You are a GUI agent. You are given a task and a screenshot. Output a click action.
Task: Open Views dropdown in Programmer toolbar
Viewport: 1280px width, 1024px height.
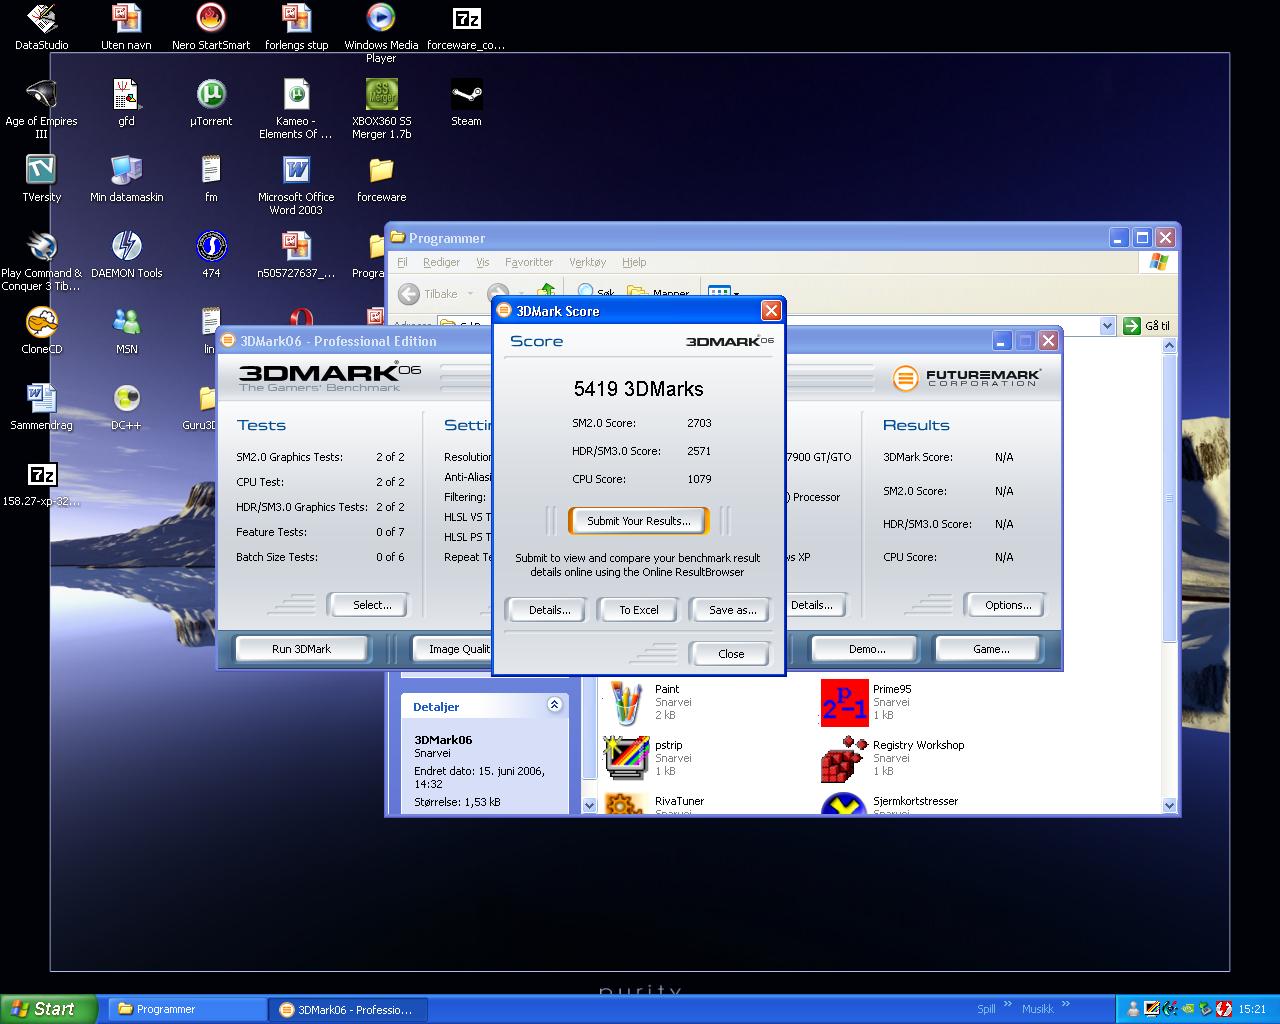pyautogui.click(x=724, y=292)
